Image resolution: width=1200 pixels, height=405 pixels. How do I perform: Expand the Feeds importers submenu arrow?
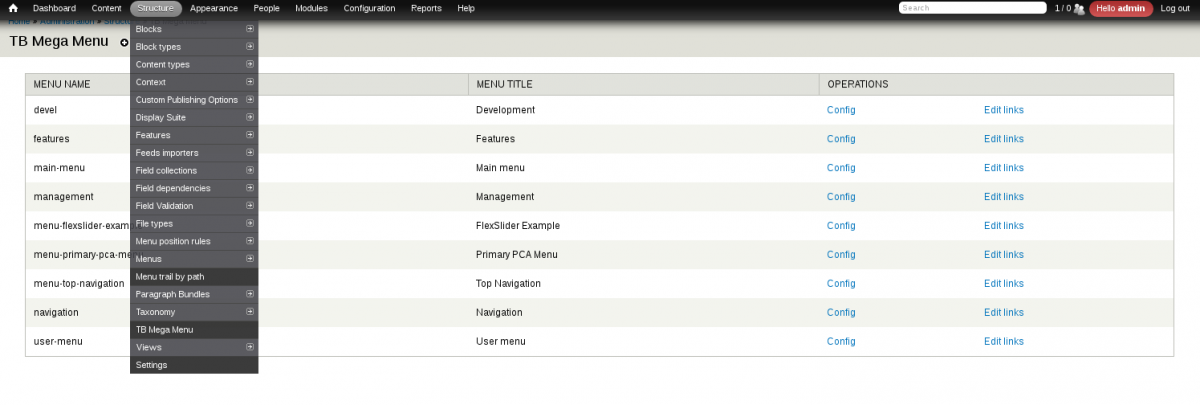249,153
